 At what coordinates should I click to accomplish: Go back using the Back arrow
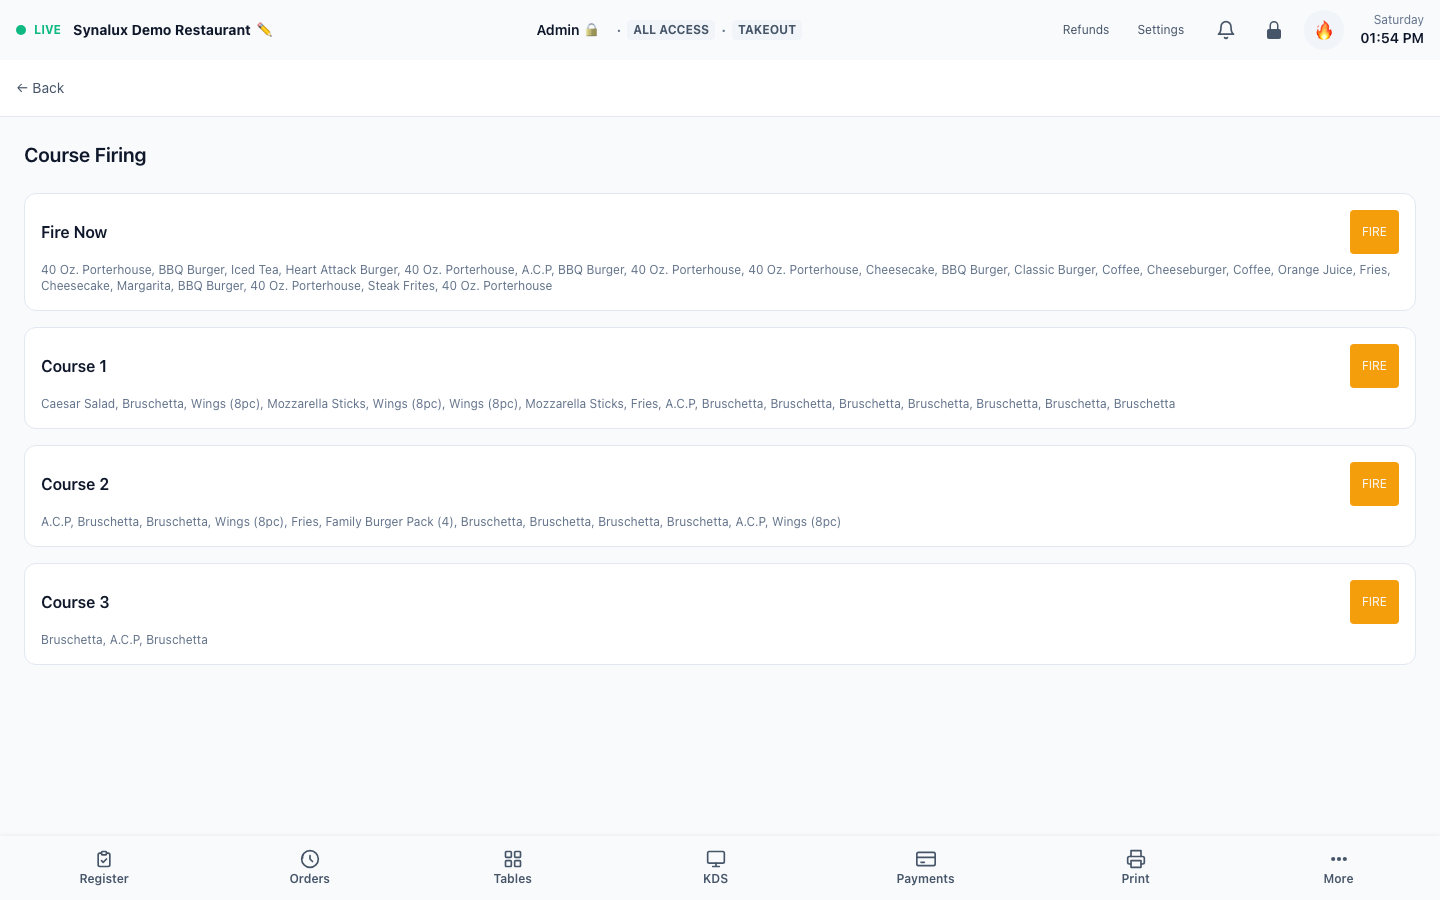click(40, 88)
